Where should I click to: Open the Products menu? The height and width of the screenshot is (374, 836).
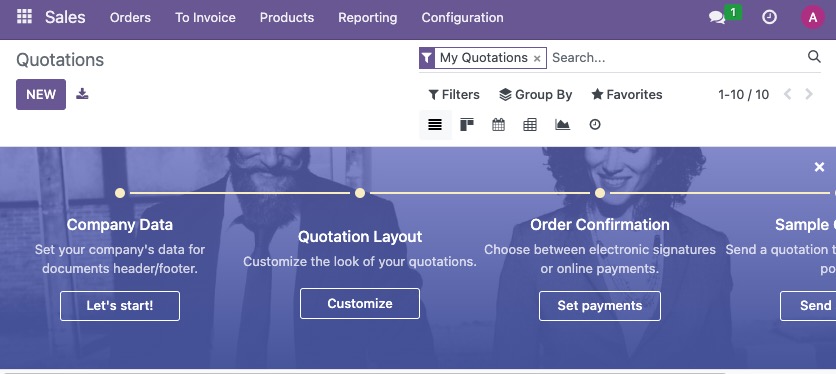287,18
